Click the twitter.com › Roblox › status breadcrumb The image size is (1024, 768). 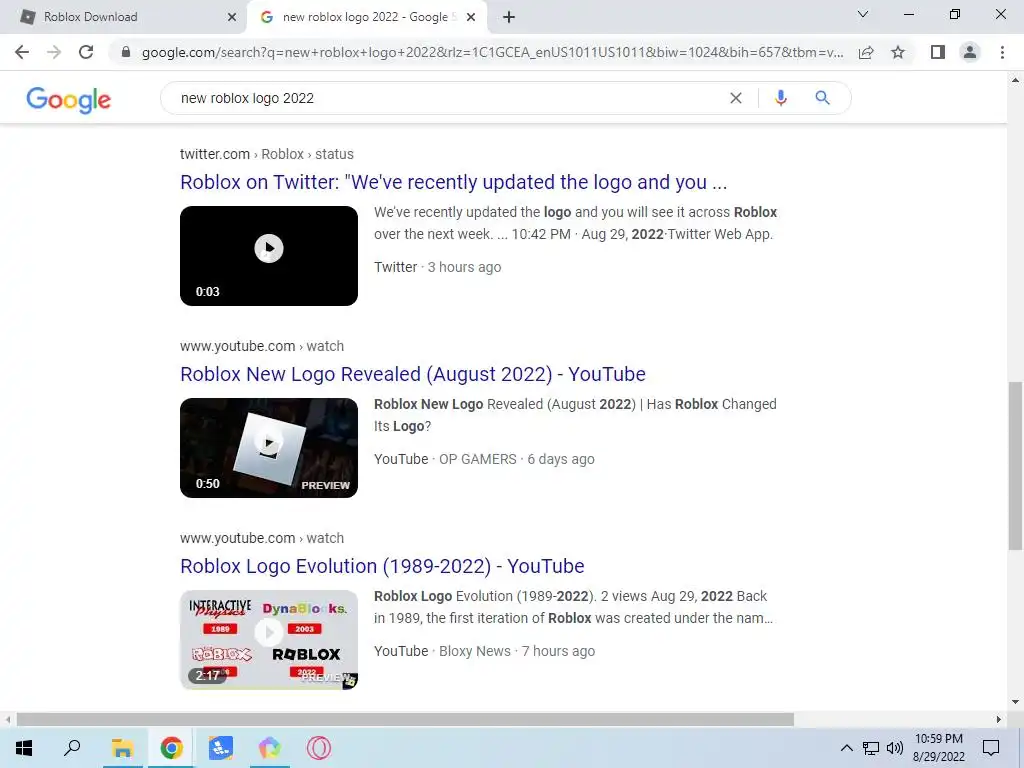(x=266, y=154)
